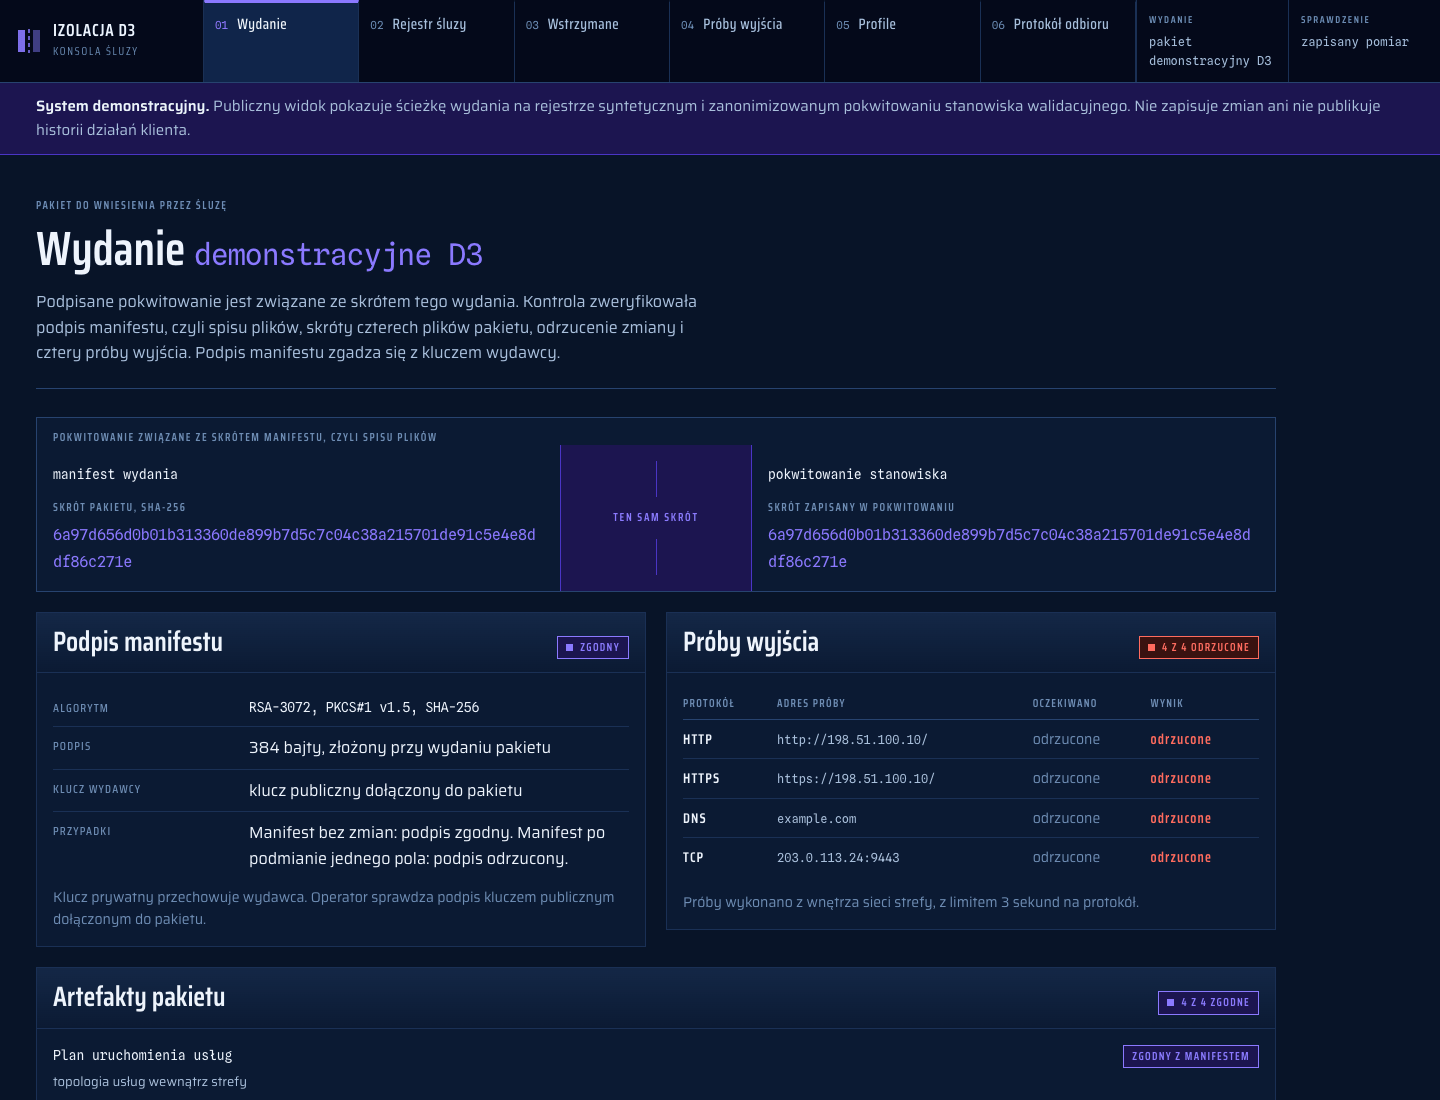The width and height of the screenshot is (1440, 1100).
Task: Open the Protokół odbioru tab
Action: click(x=1058, y=41)
